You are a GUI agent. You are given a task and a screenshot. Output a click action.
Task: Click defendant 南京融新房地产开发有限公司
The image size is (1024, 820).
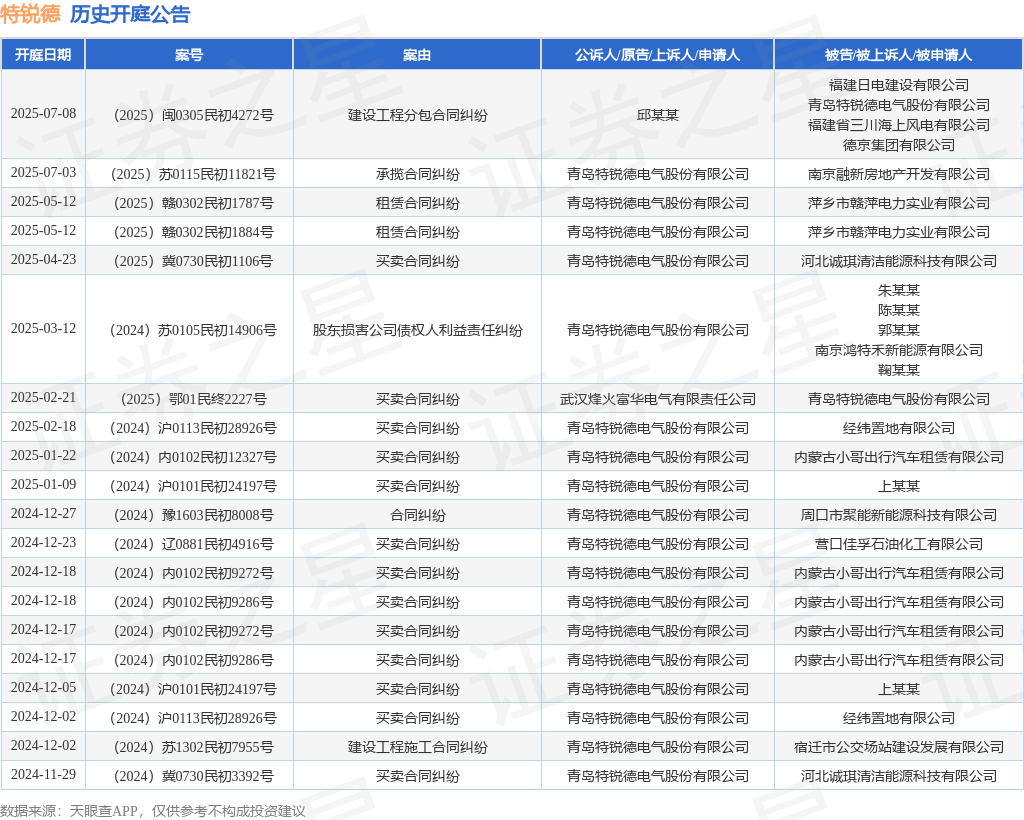click(899, 174)
